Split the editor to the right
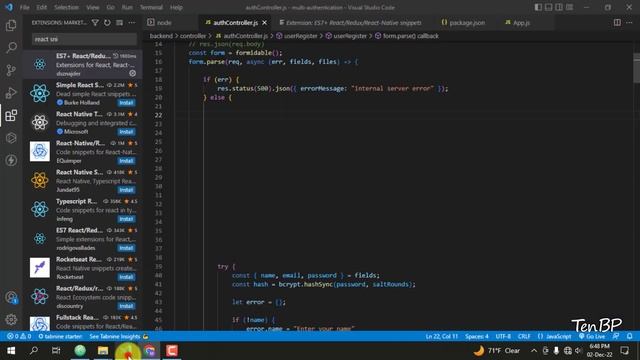Image resolution: width=640 pixels, height=360 pixels. click(617, 22)
